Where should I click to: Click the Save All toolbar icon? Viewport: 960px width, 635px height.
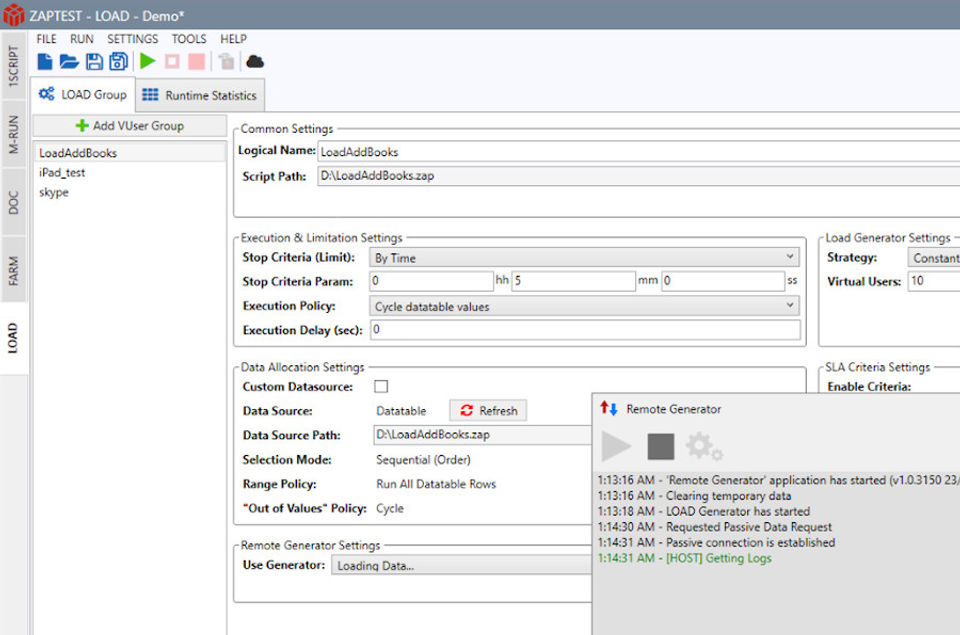point(118,62)
